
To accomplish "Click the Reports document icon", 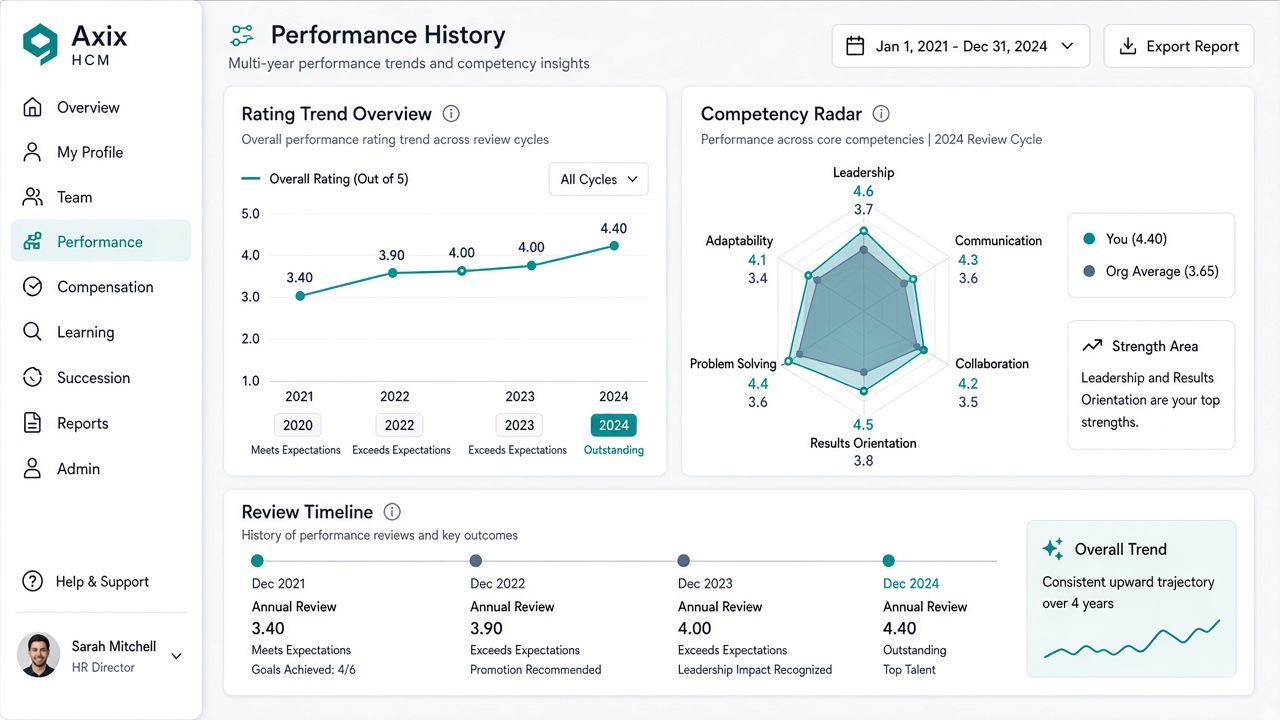I will [x=33, y=423].
